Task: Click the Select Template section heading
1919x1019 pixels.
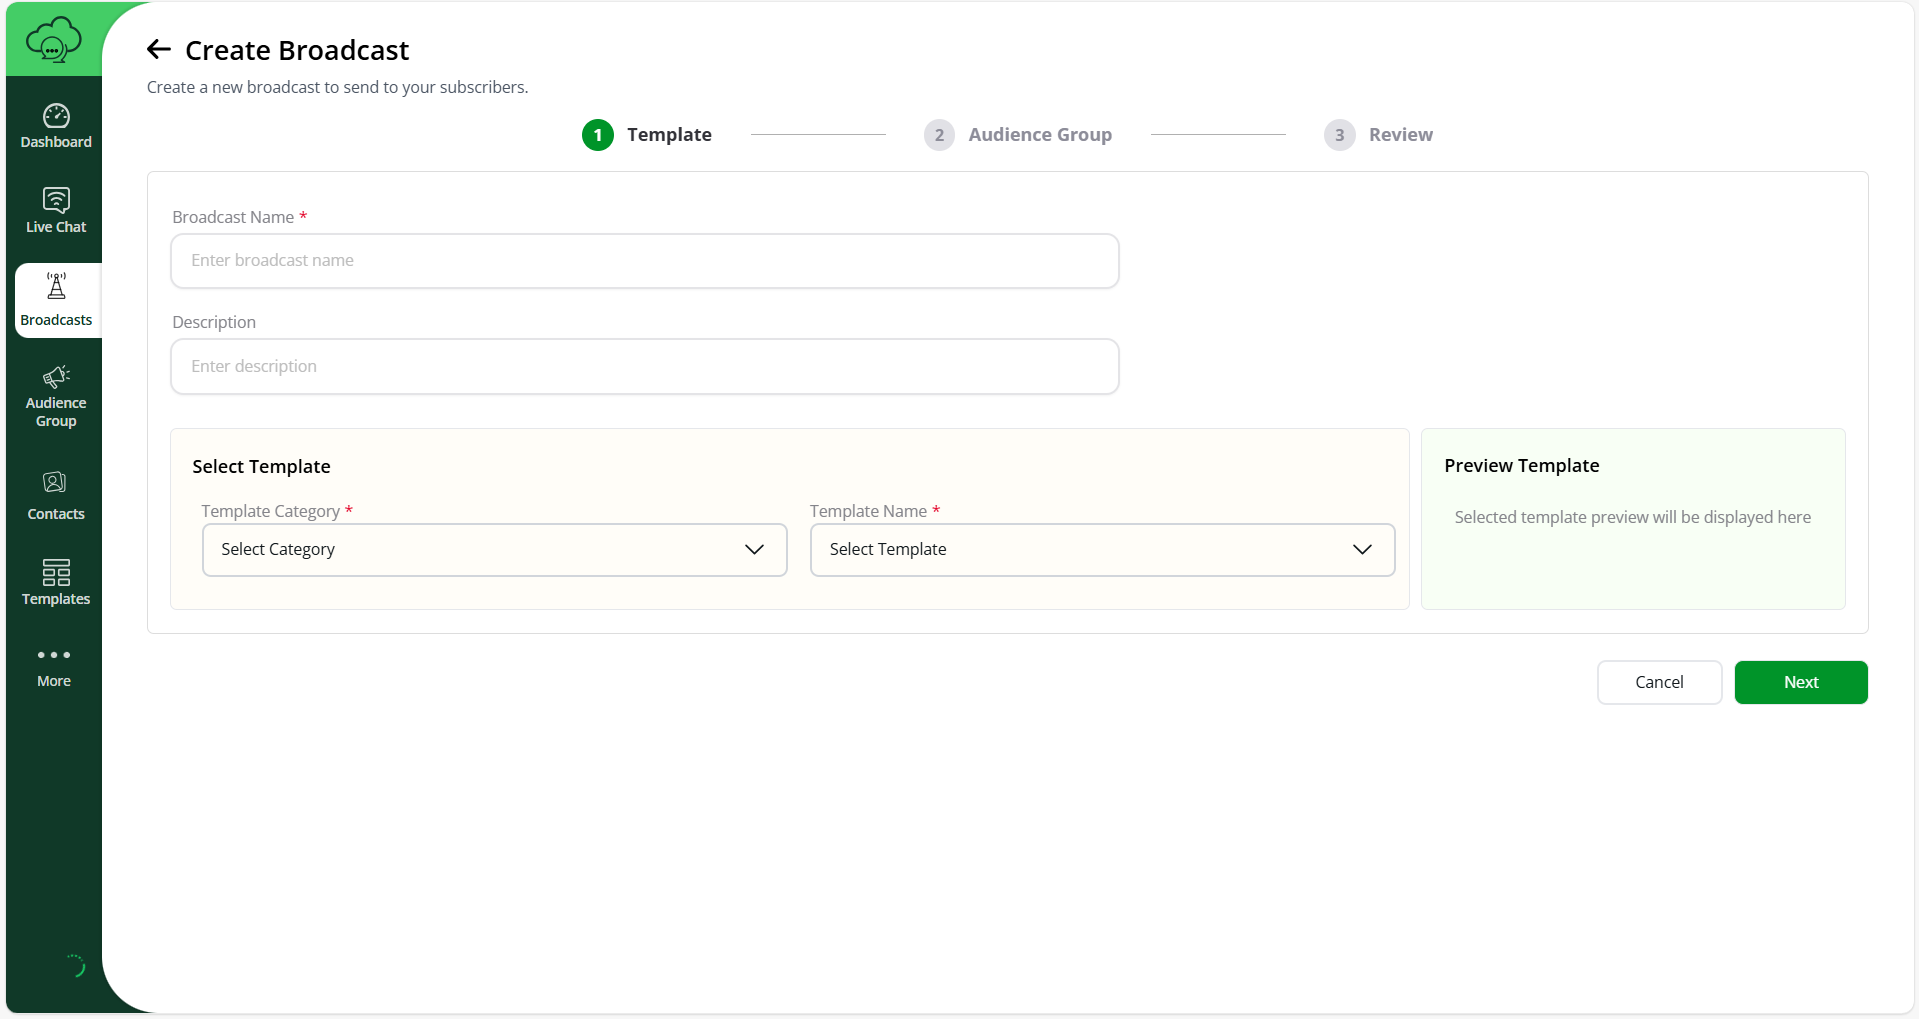Action: click(261, 467)
